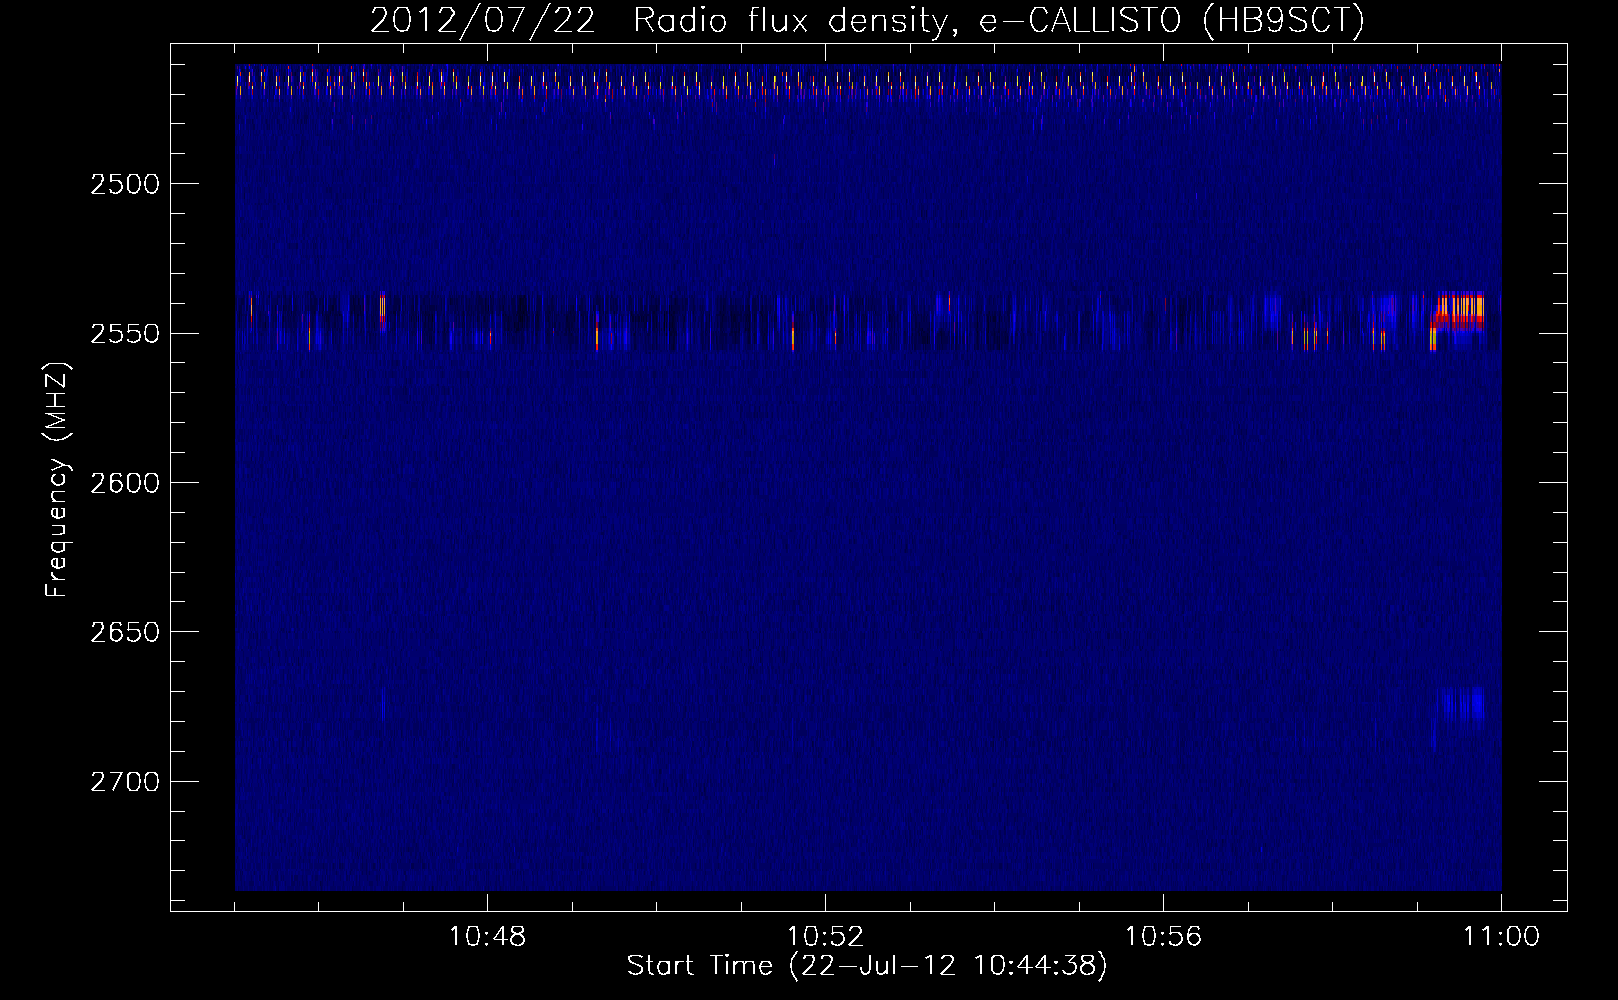This screenshot has width=1618, height=1000.
Task: Click the red spike near 10:46 at 2545 MHz
Action: (x=382, y=311)
